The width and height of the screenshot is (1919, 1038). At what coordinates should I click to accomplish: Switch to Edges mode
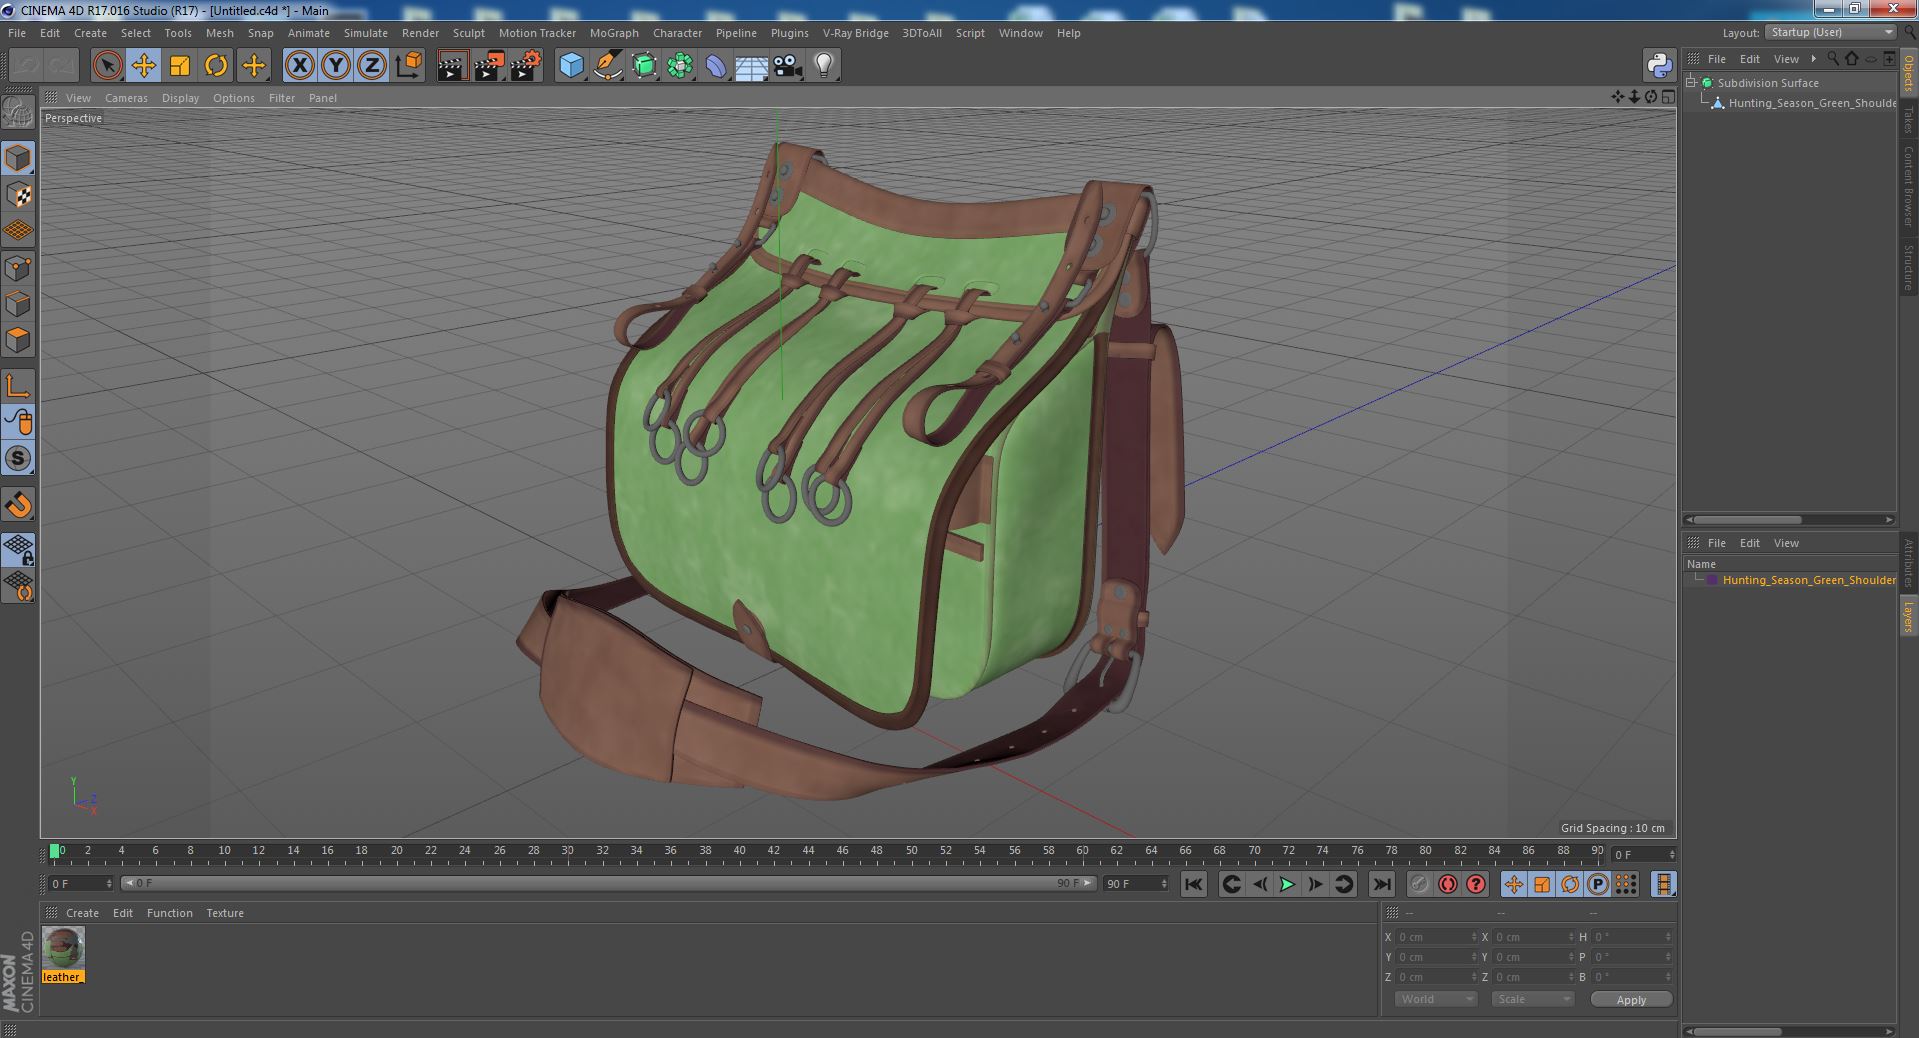(x=18, y=304)
